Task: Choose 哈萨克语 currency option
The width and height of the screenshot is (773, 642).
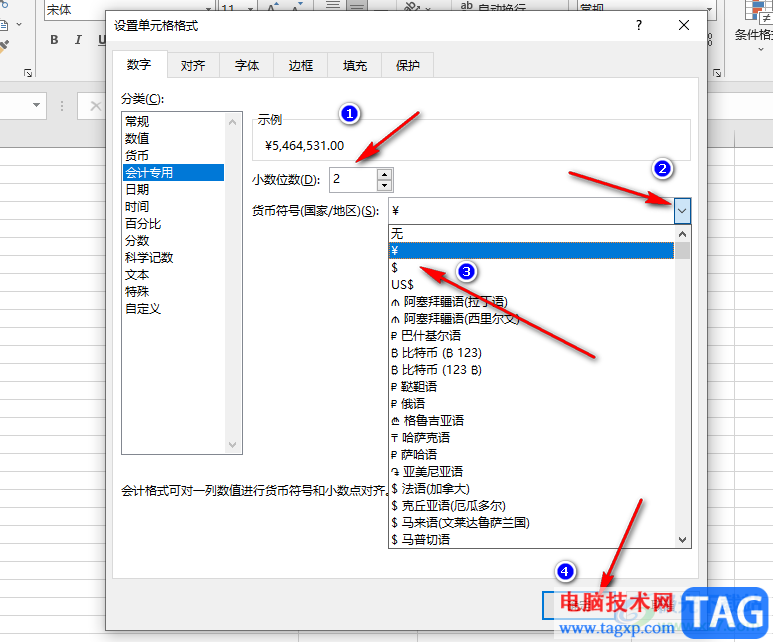Action: 531,437
